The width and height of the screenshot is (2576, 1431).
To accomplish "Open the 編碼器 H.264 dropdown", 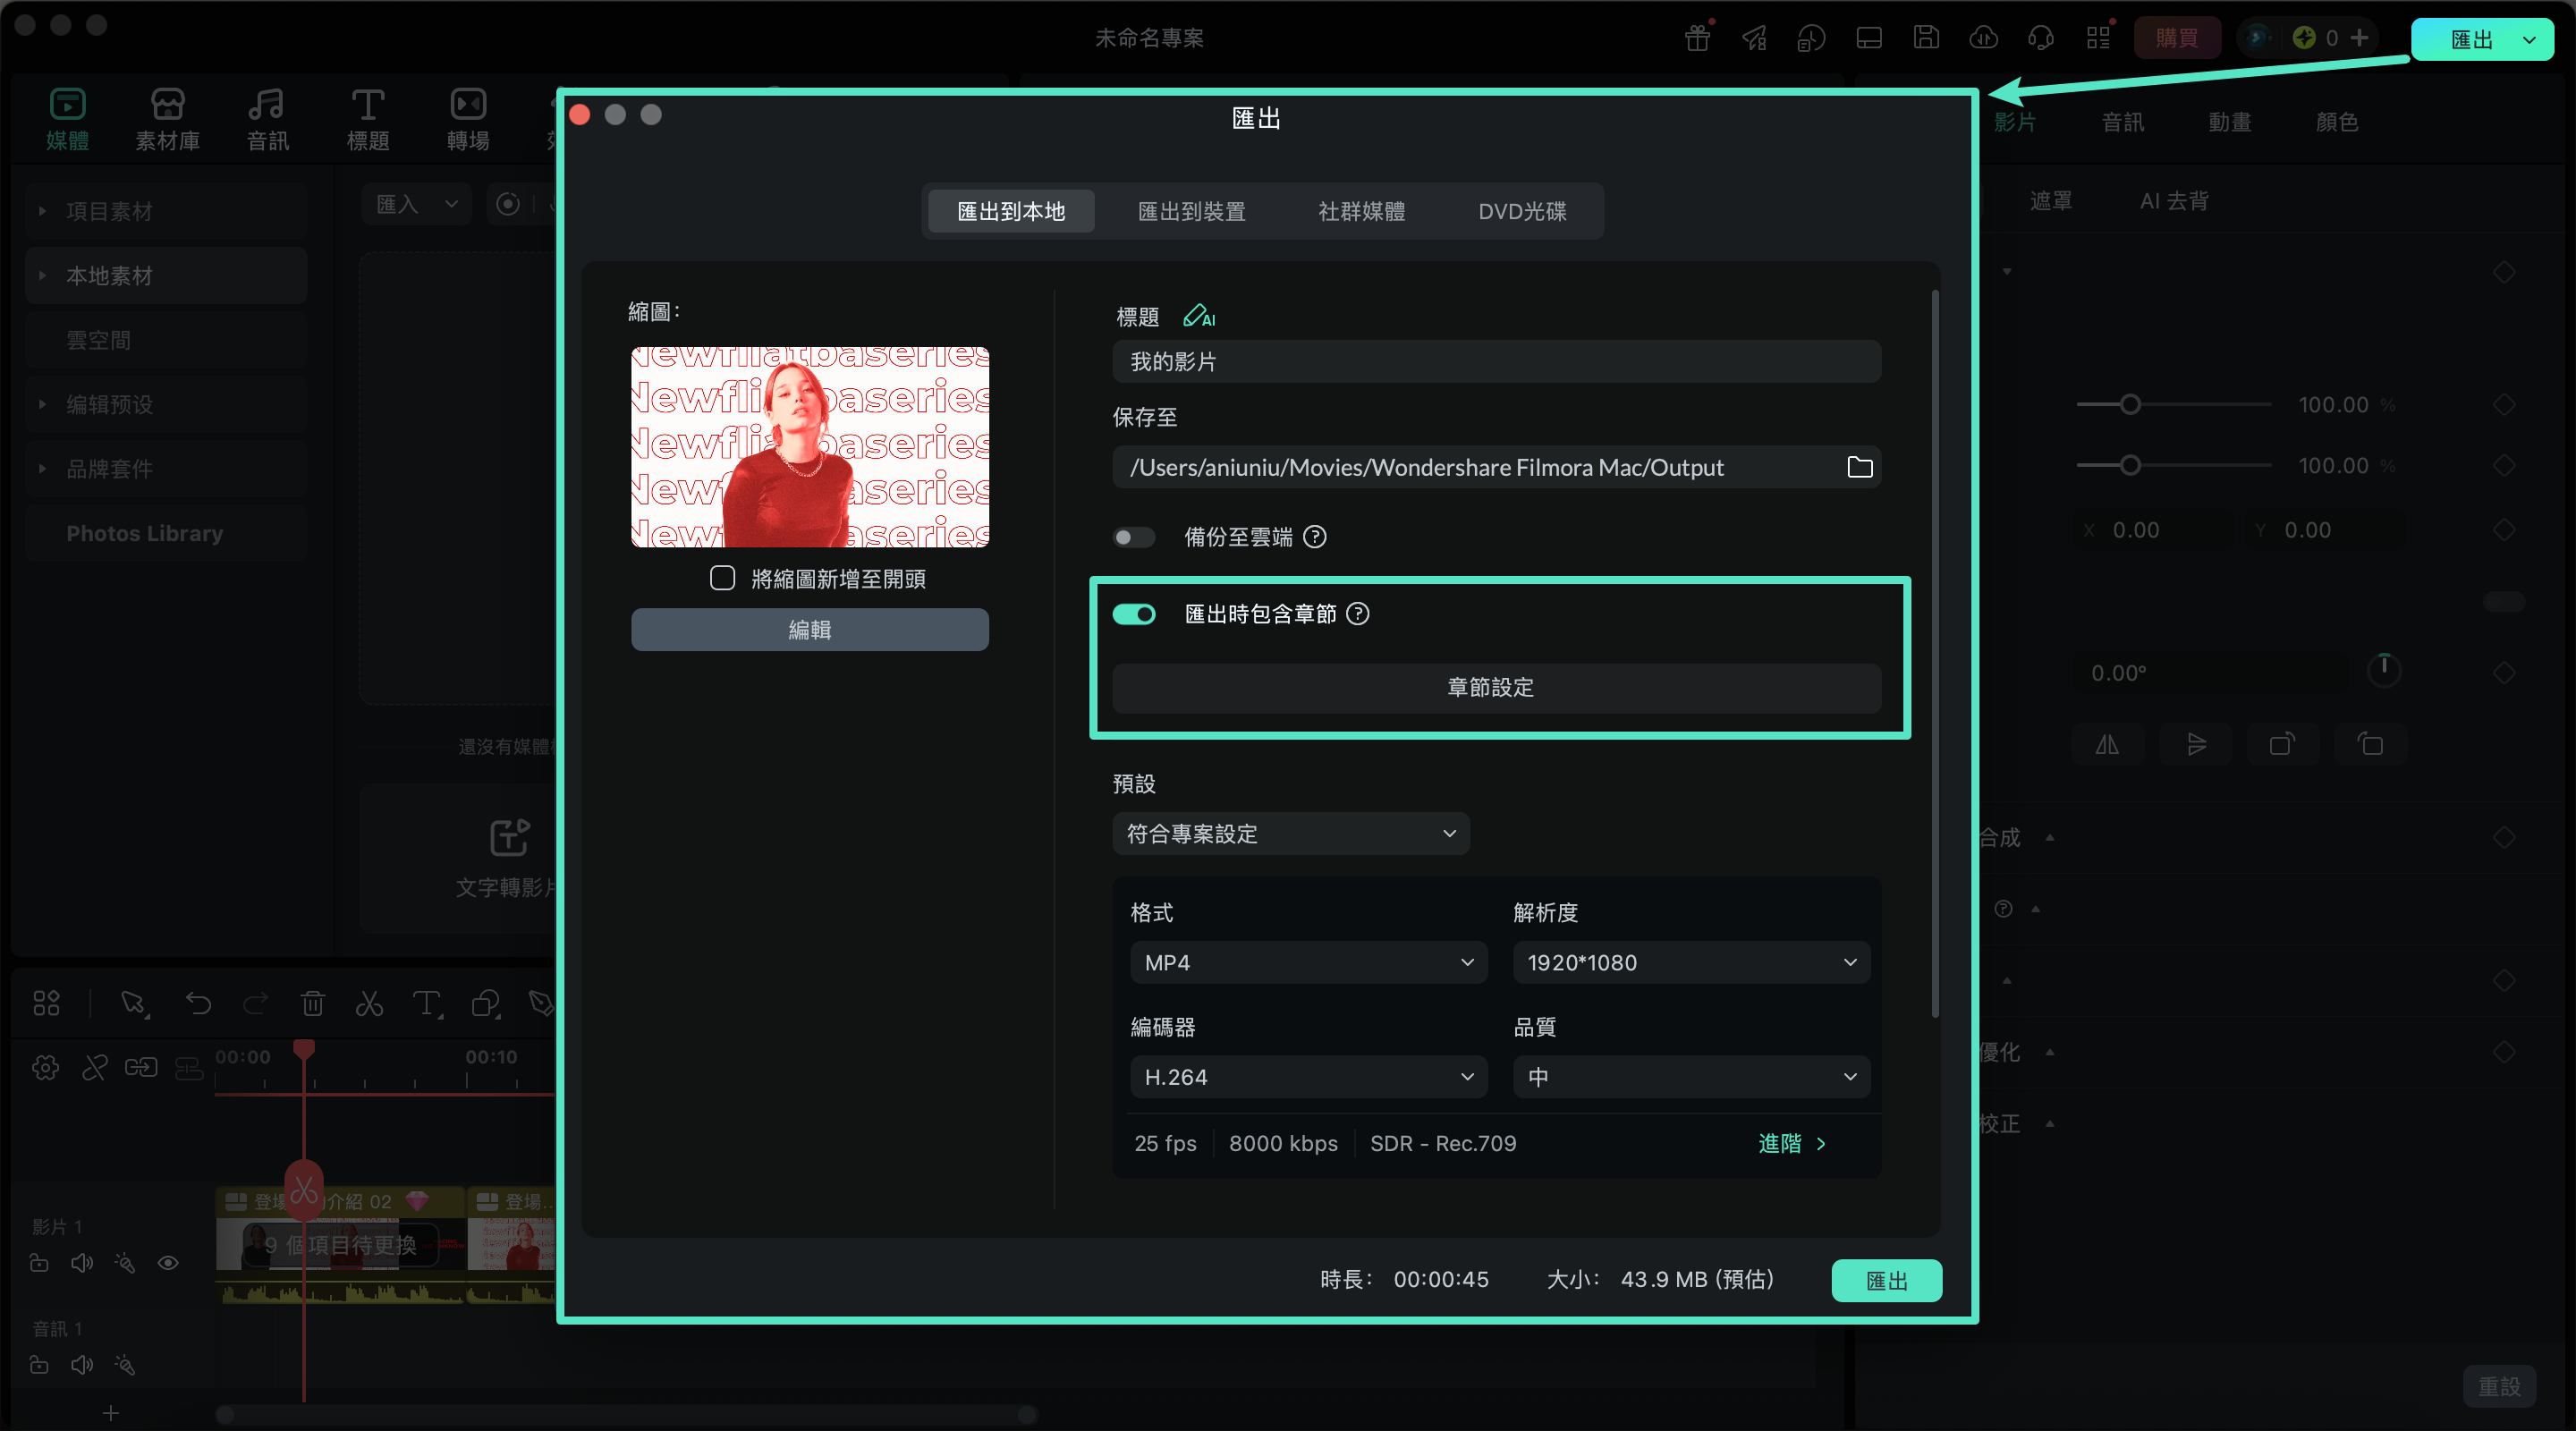I will (1309, 1077).
